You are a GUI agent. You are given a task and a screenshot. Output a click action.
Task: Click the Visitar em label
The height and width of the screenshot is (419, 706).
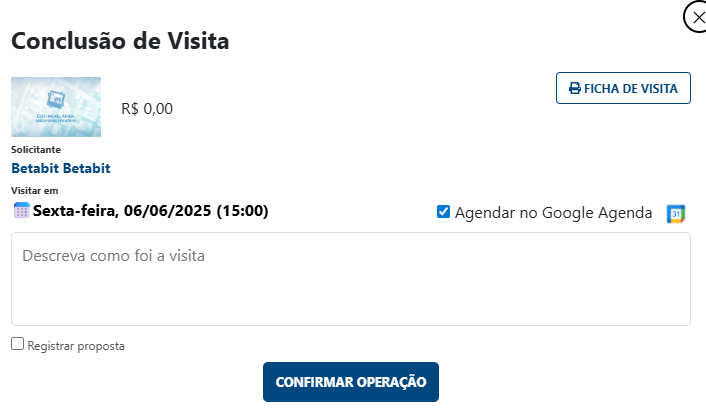[35, 190]
